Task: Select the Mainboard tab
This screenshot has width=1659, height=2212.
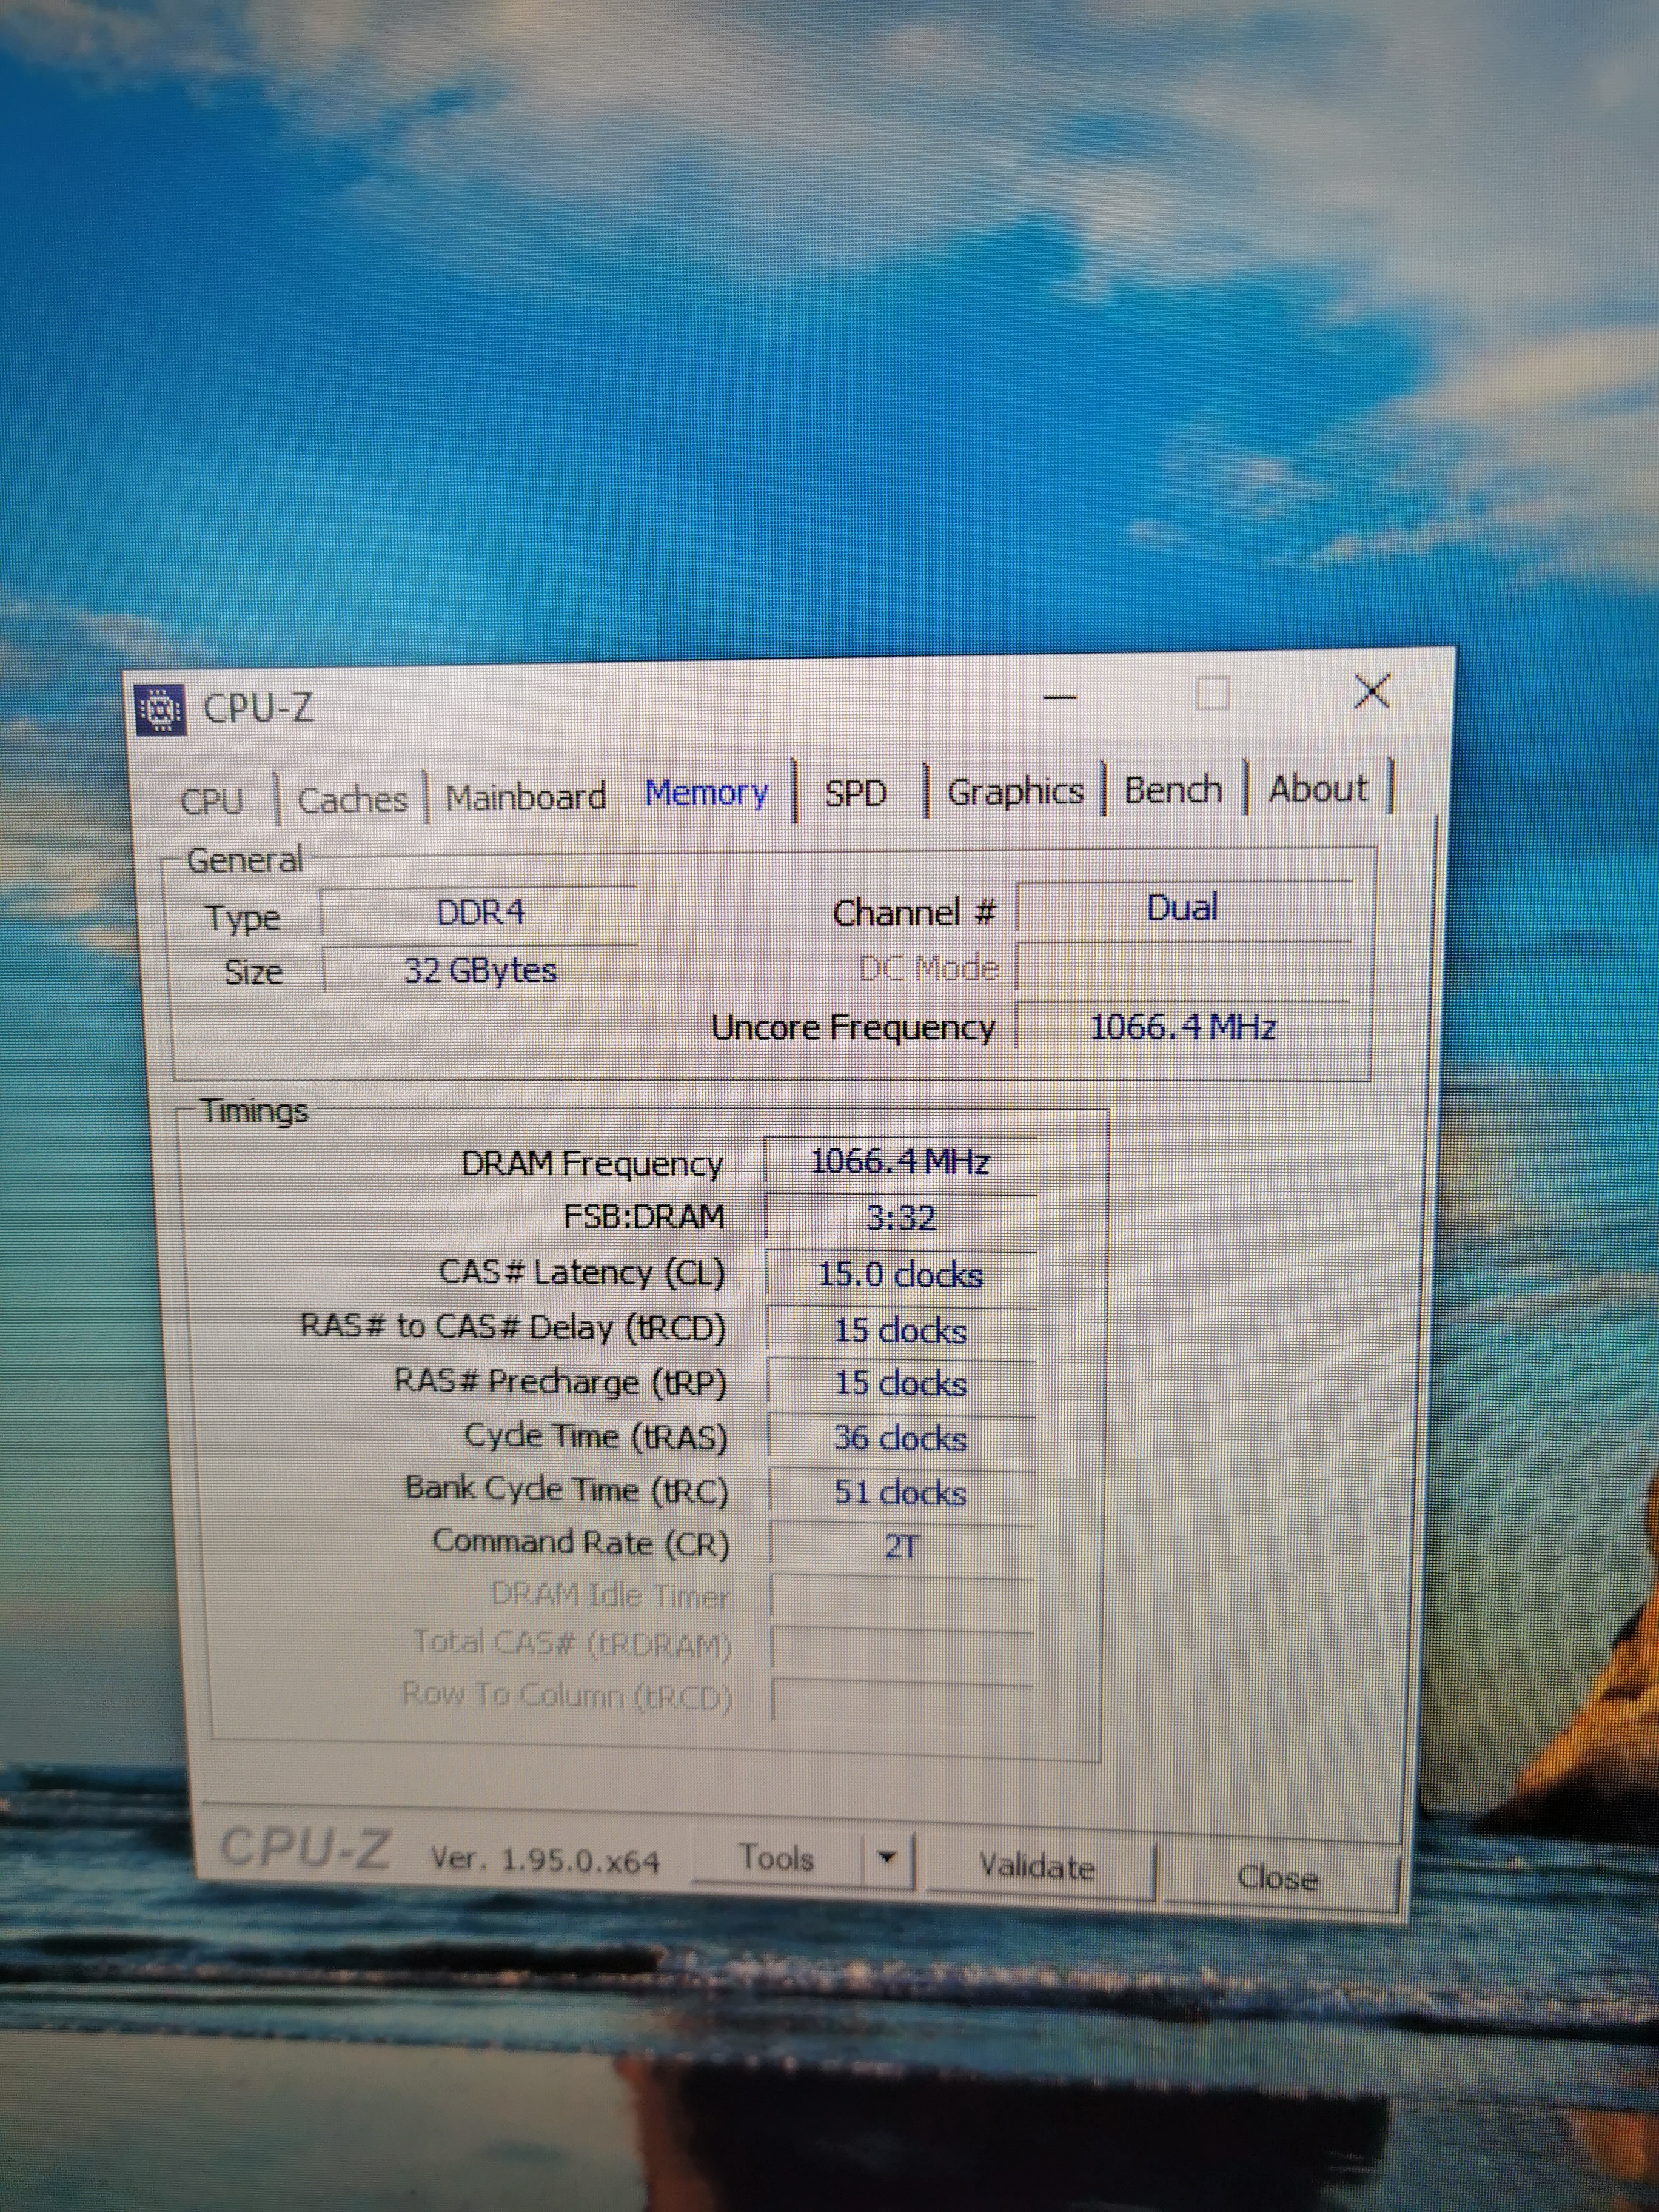Action: pyautogui.click(x=525, y=797)
